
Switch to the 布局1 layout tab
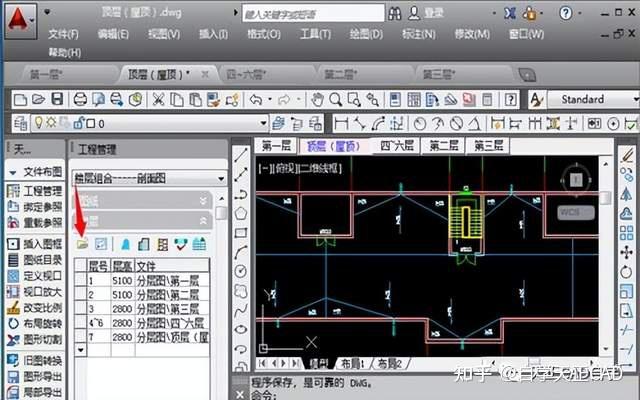[352, 363]
